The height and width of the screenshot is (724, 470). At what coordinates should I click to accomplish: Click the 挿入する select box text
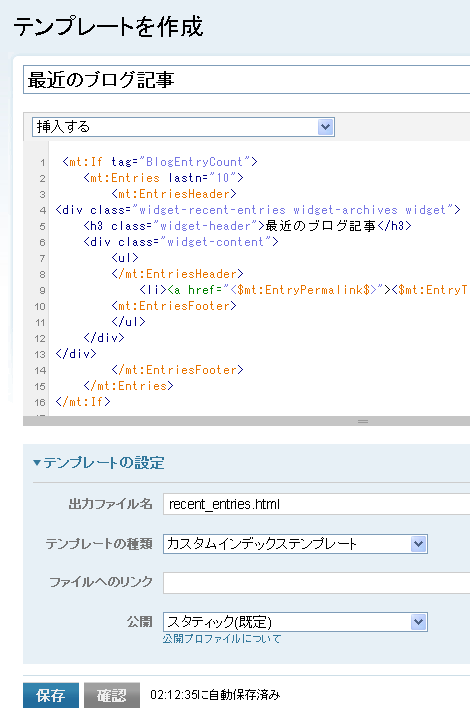point(63,127)
